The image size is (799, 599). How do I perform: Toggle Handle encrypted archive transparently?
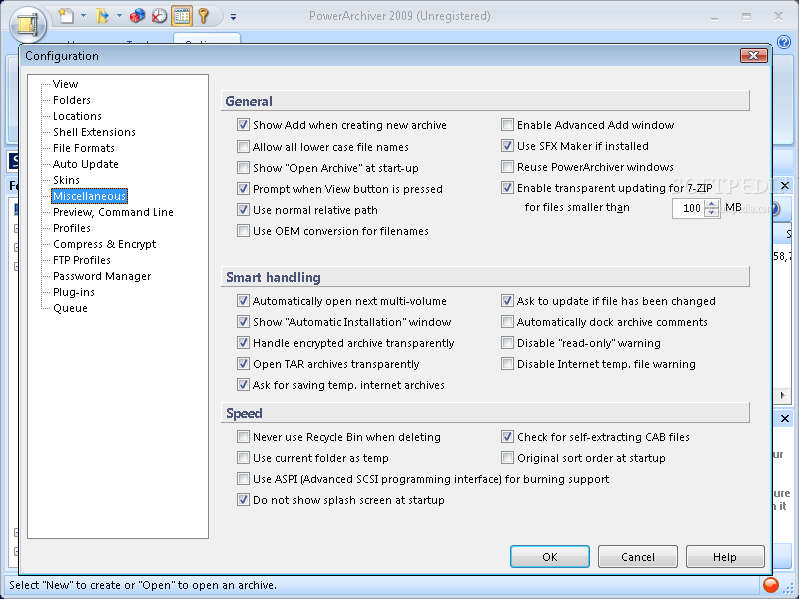[x=243, y=342]
